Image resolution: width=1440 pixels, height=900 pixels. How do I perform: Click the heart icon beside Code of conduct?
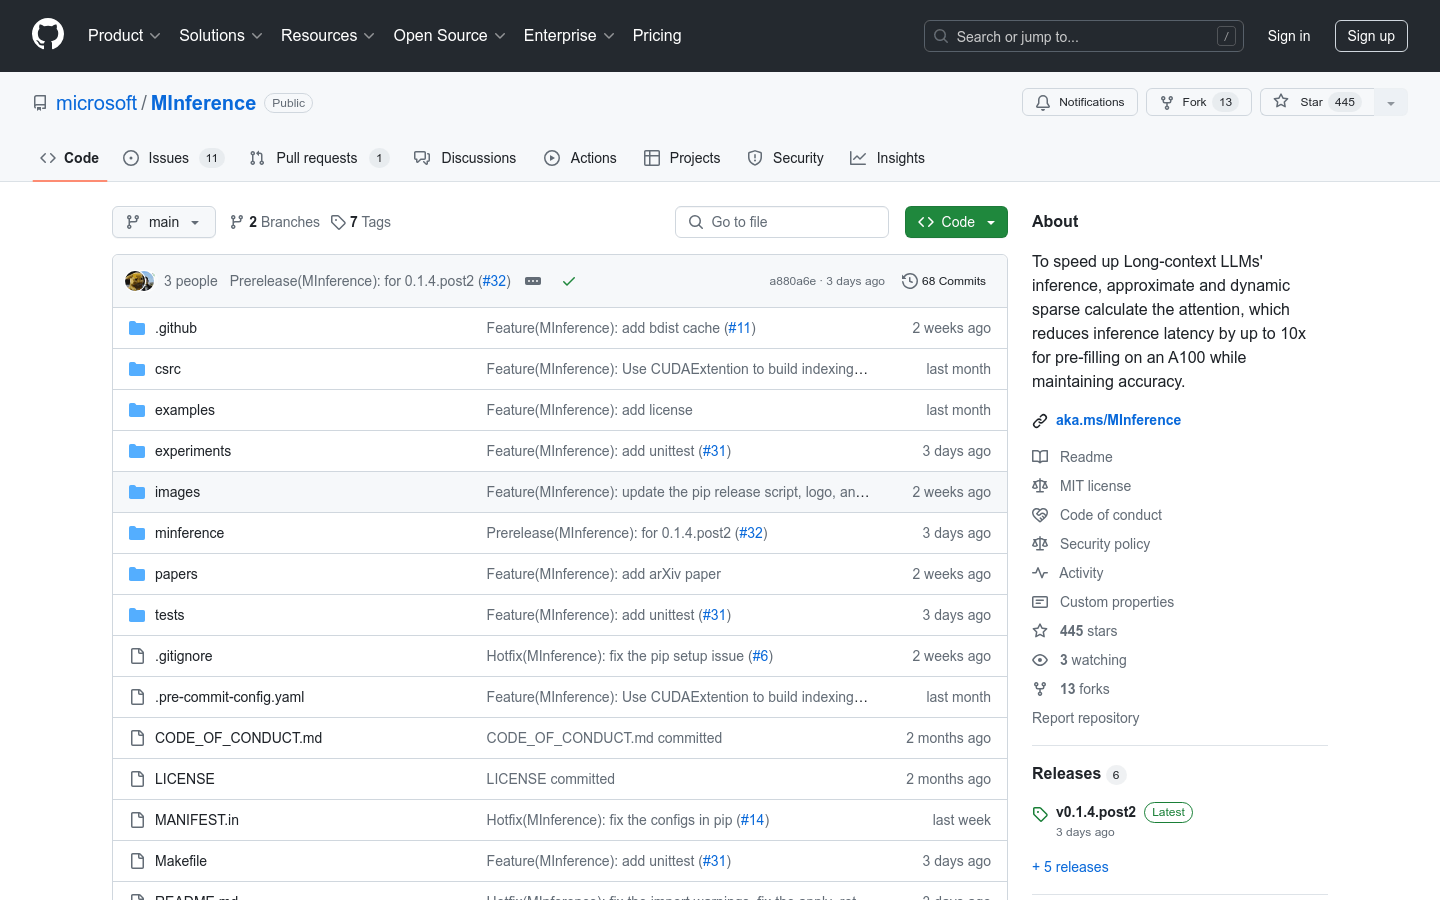(1040, 515)
